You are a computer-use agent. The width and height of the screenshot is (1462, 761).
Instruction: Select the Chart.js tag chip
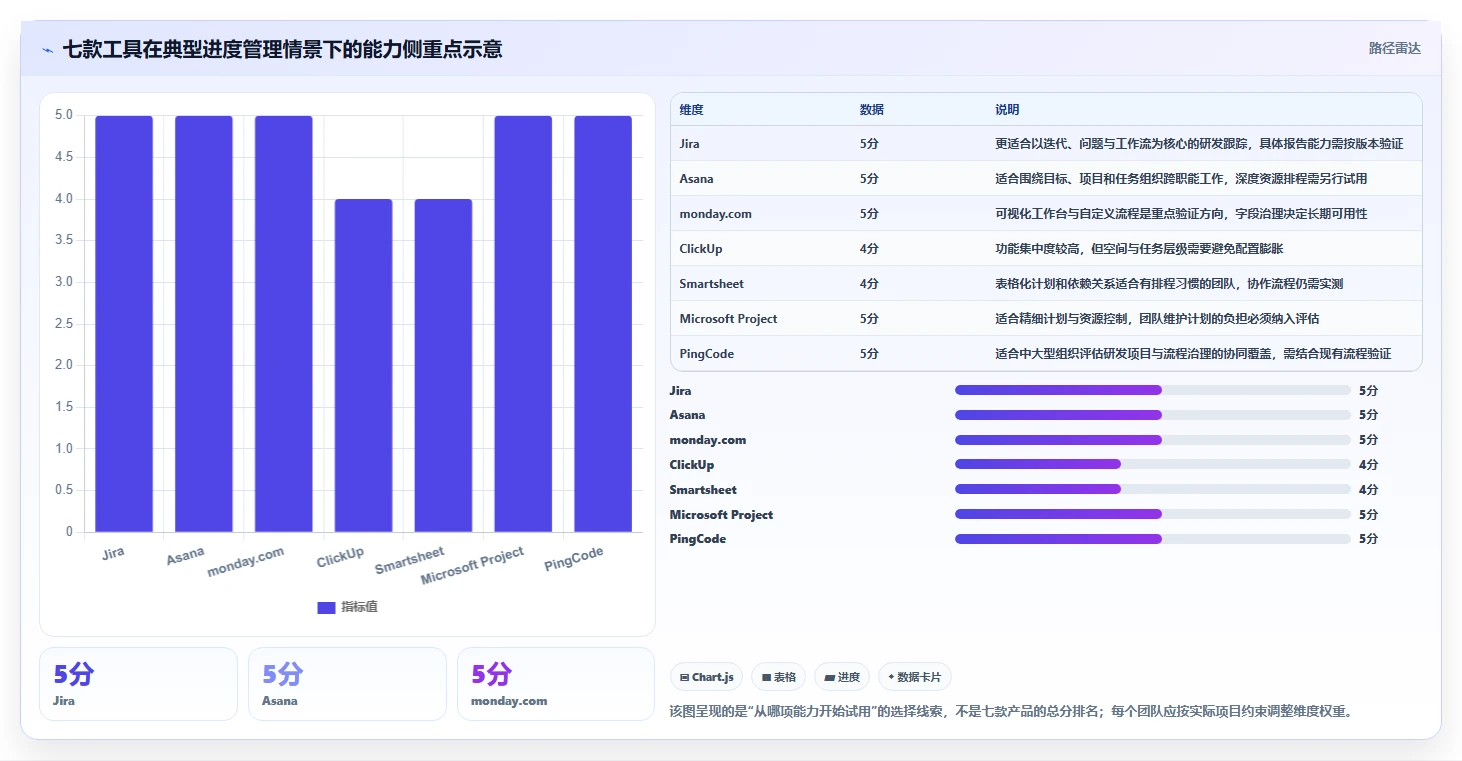pos(706,677)
